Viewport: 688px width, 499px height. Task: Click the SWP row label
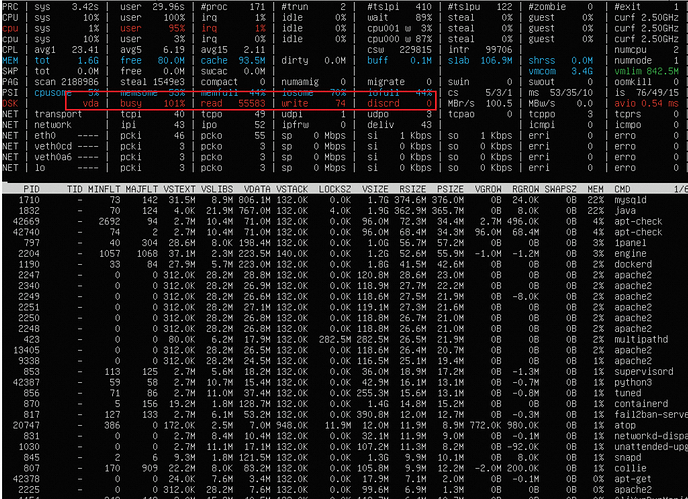10,71
